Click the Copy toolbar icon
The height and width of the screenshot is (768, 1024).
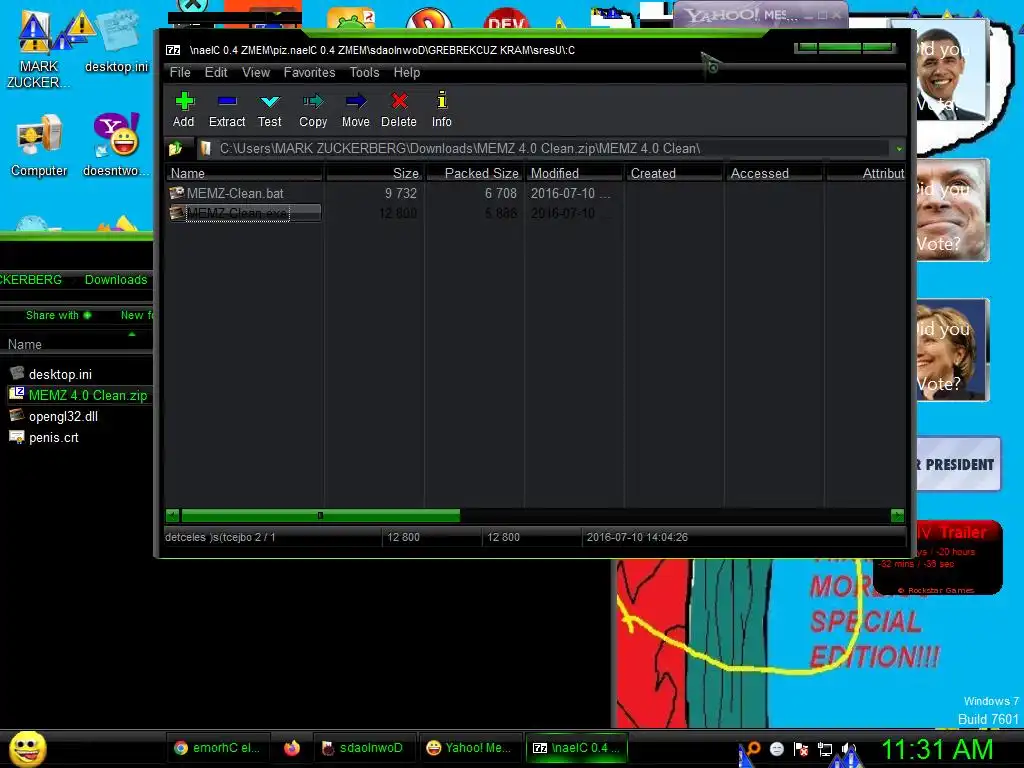coord(313,109)
